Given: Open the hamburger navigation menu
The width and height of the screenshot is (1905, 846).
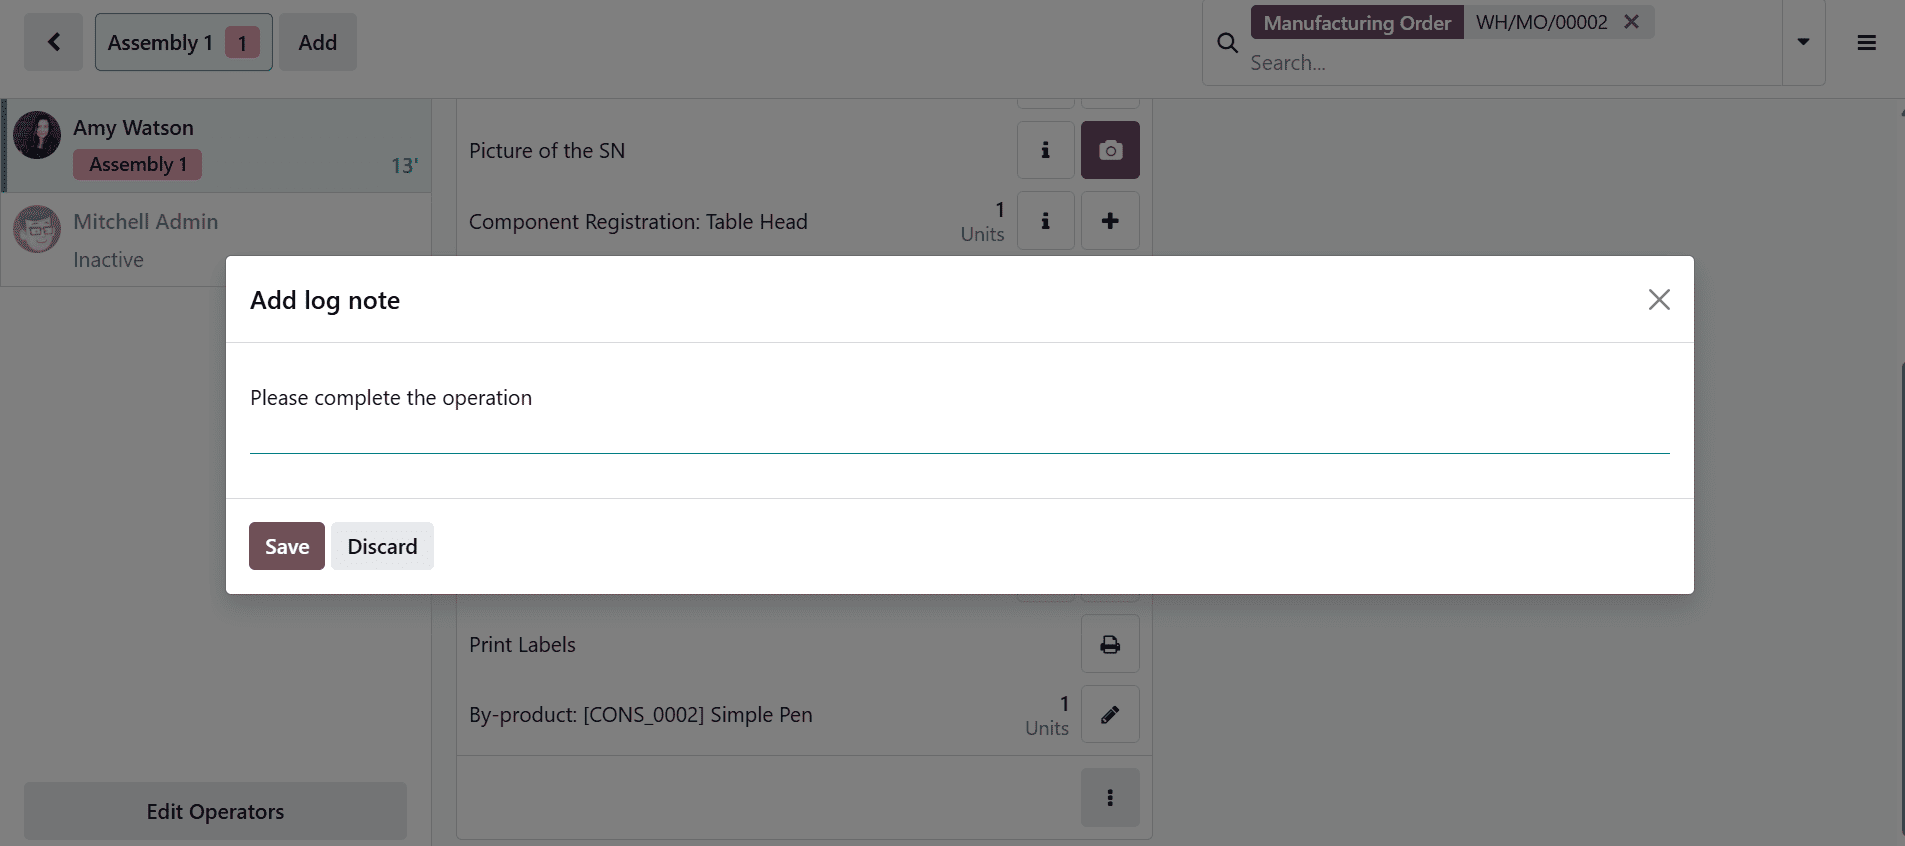Looking at the screenshot, I should click(1866, 42).
